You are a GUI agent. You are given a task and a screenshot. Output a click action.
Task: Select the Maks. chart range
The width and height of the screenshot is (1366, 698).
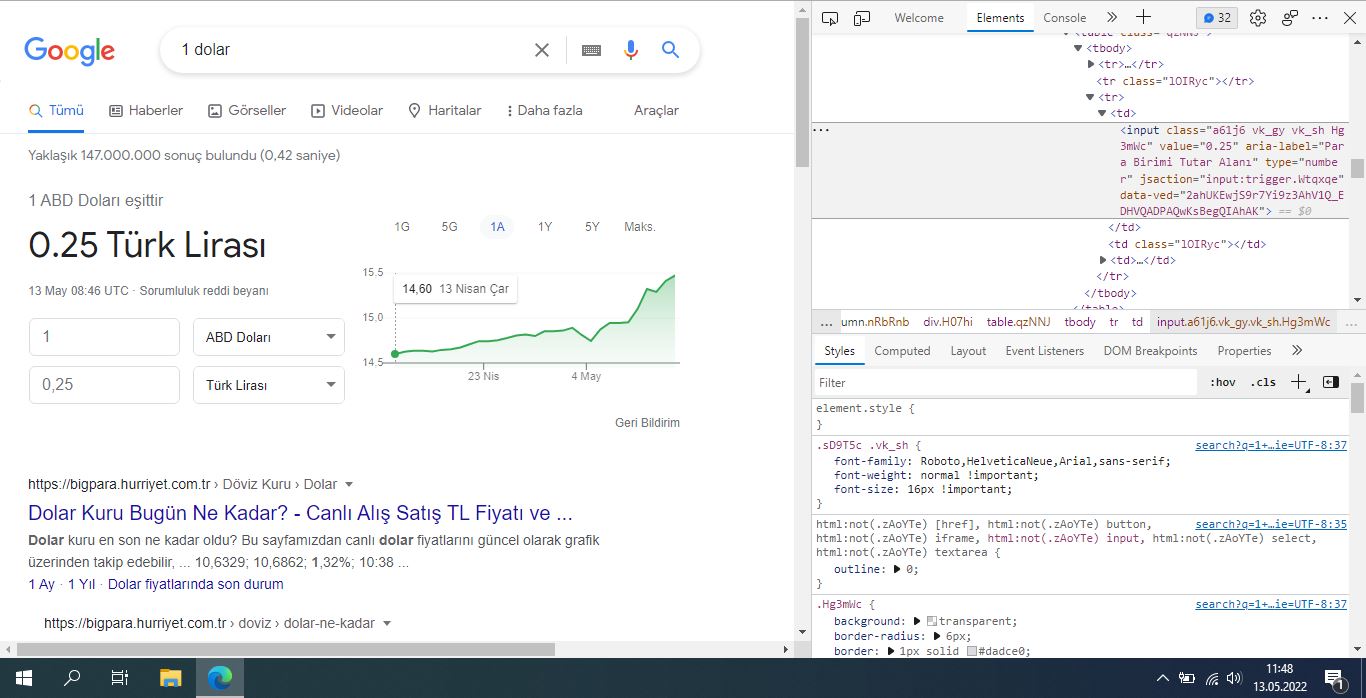(x=640, y=227)
